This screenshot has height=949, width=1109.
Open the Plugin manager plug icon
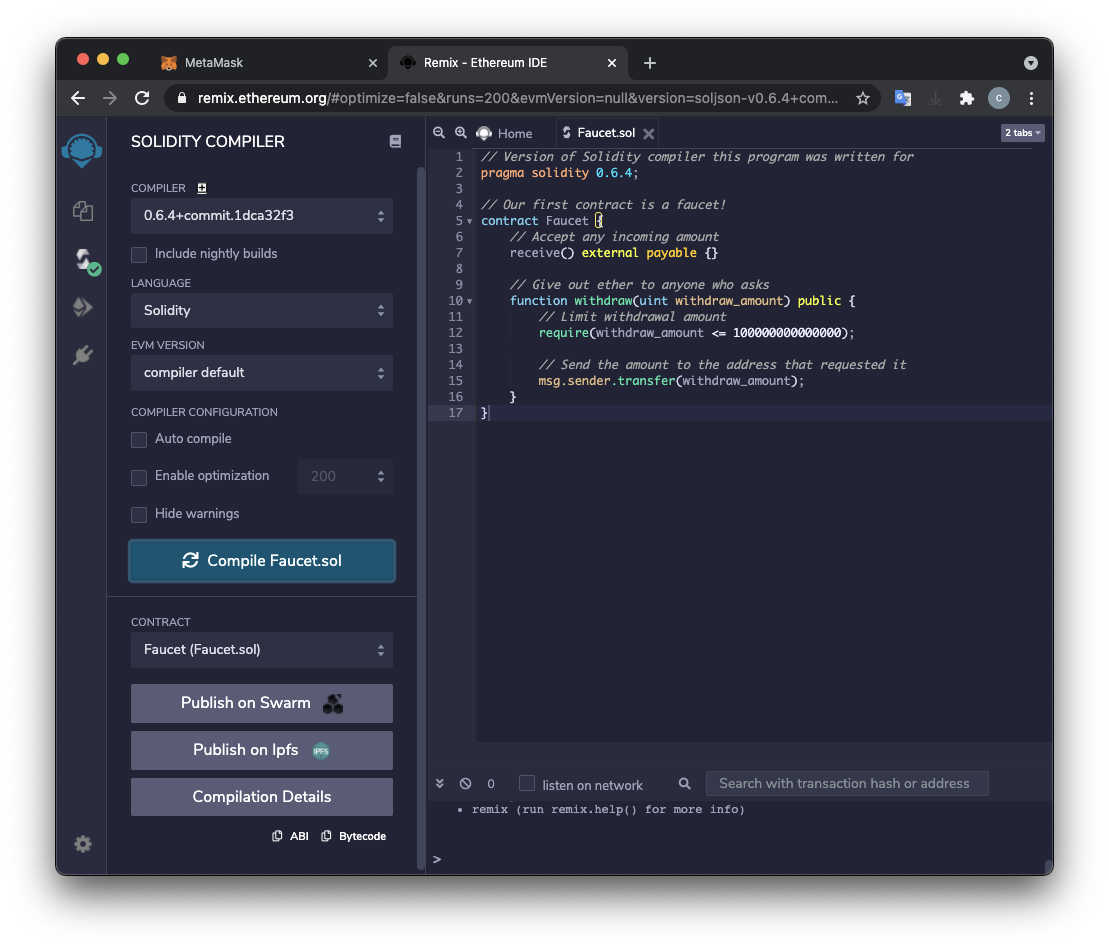click(x=83, y=354)
